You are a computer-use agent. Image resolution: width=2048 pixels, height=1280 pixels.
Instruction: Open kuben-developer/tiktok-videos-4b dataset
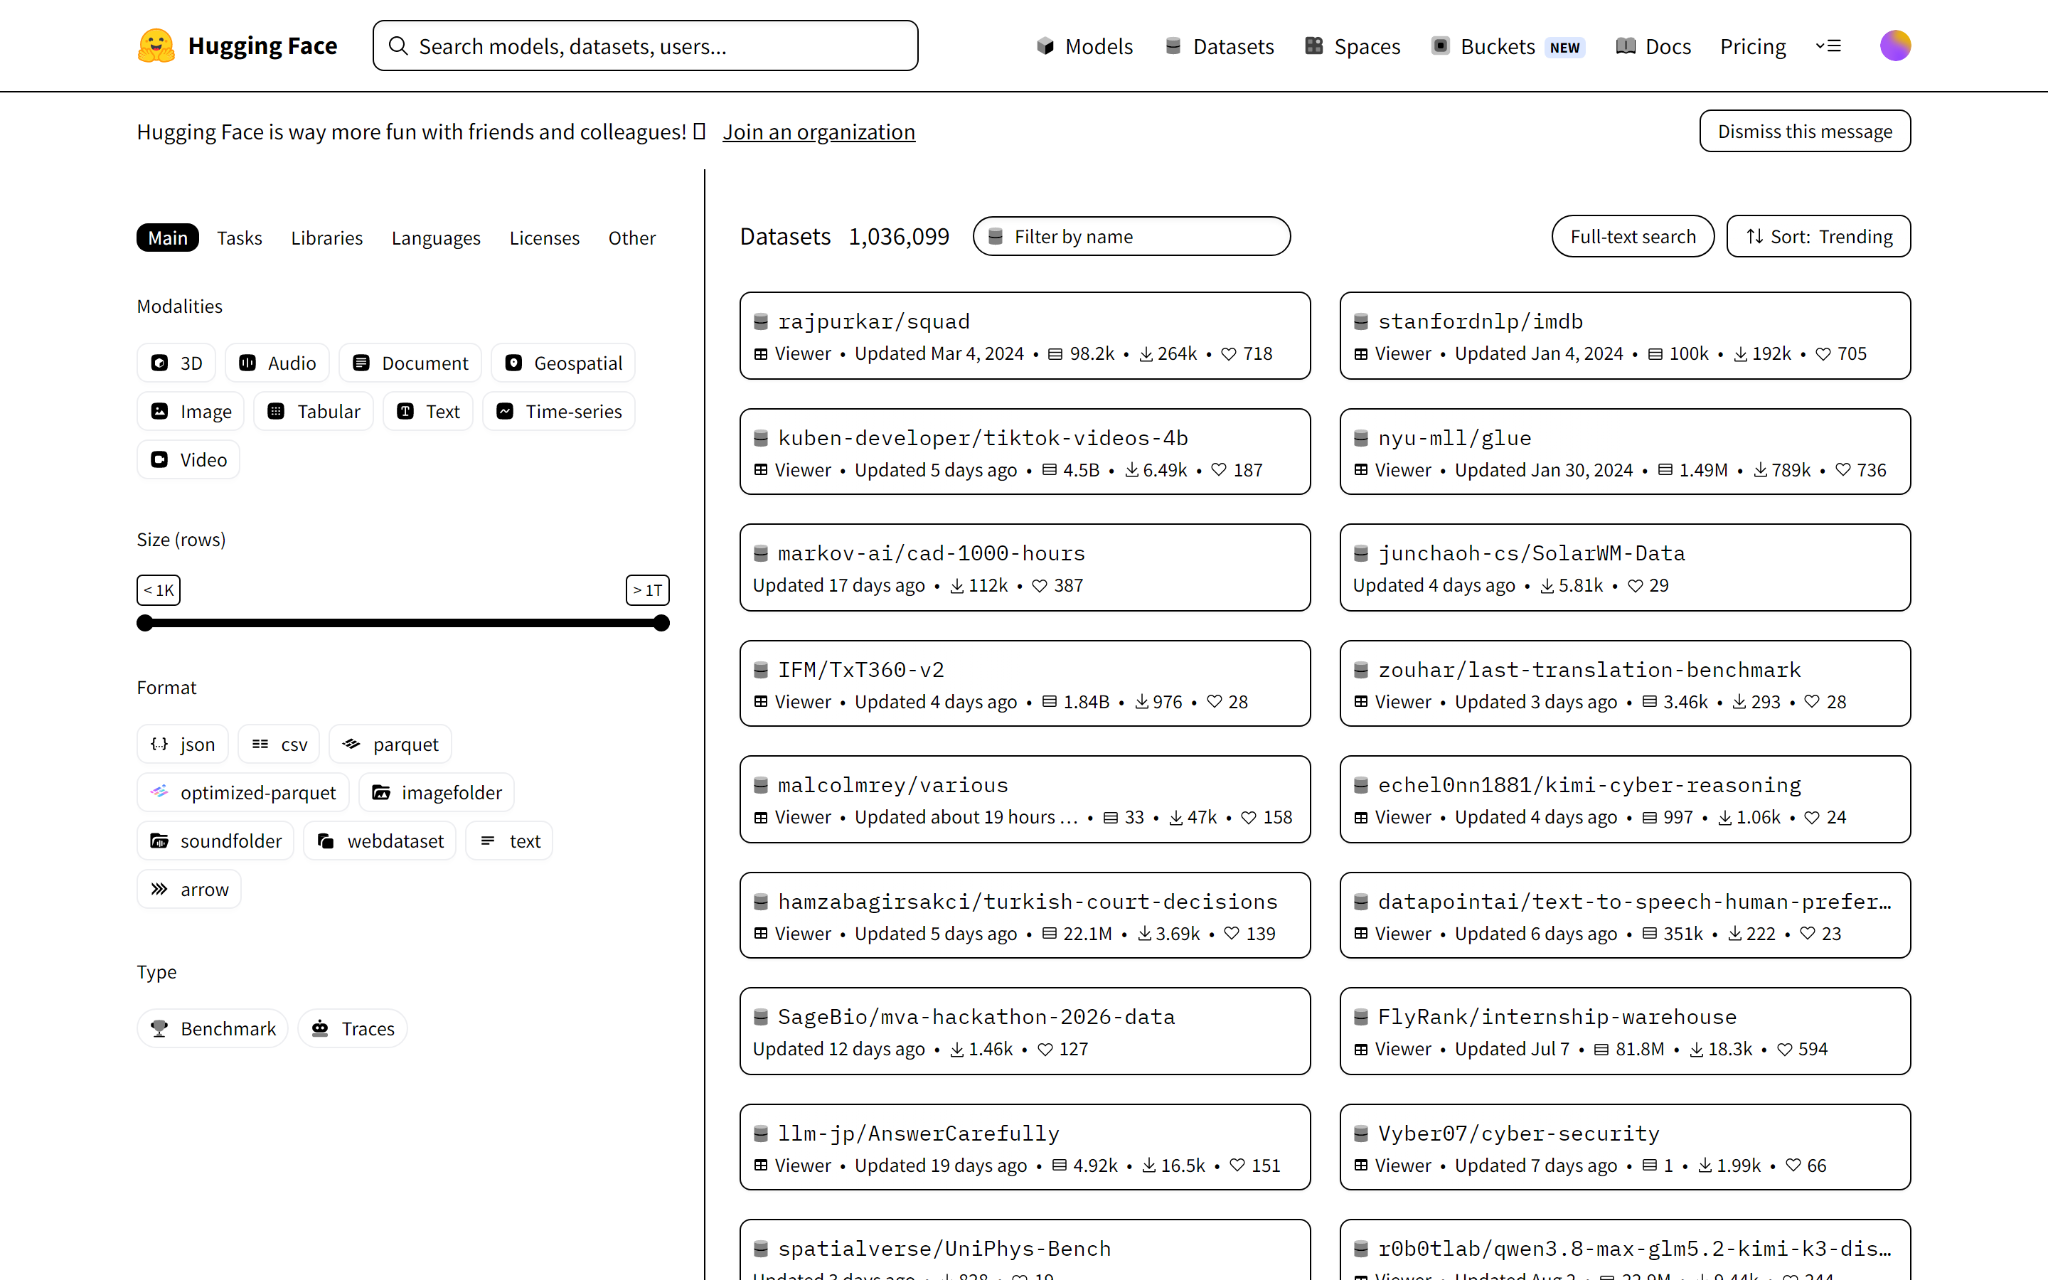[x=1025, y=452]
